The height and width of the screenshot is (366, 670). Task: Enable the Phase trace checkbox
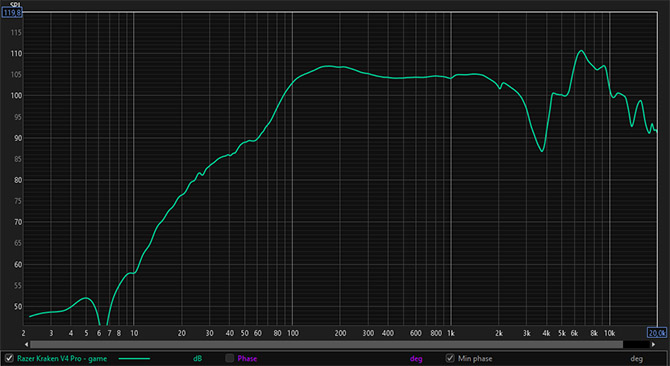point(230,358)
